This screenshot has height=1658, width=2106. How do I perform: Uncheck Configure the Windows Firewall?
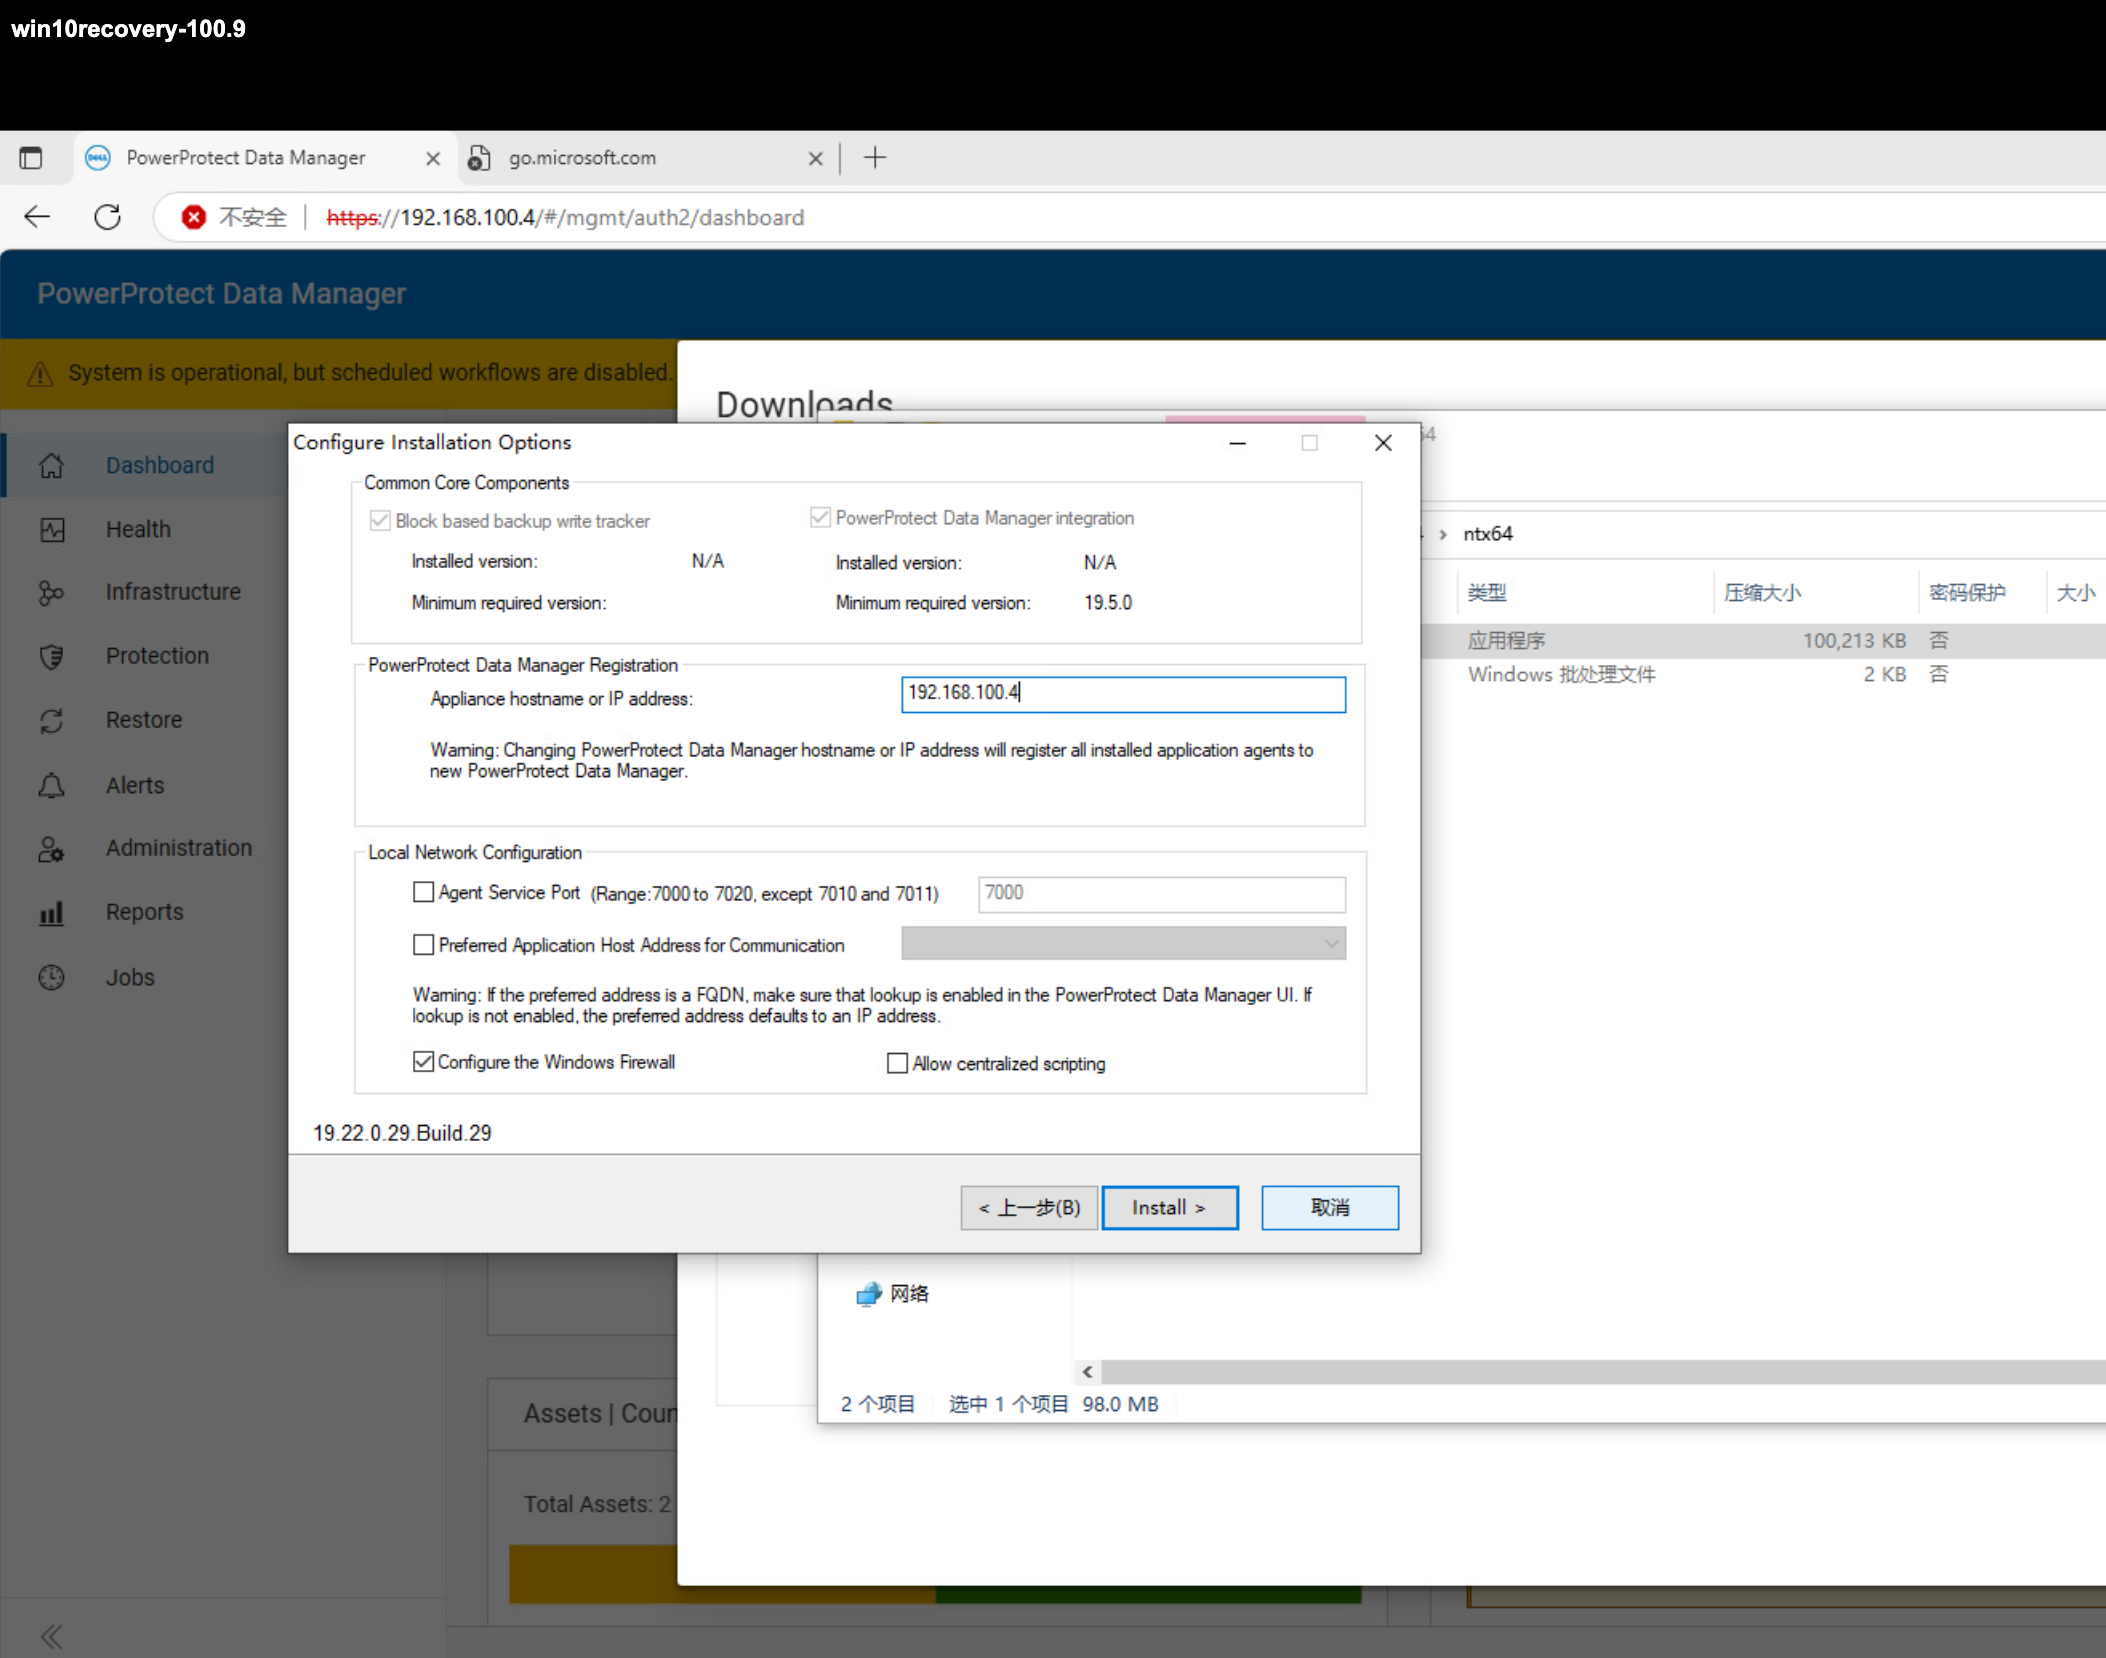424,1062
